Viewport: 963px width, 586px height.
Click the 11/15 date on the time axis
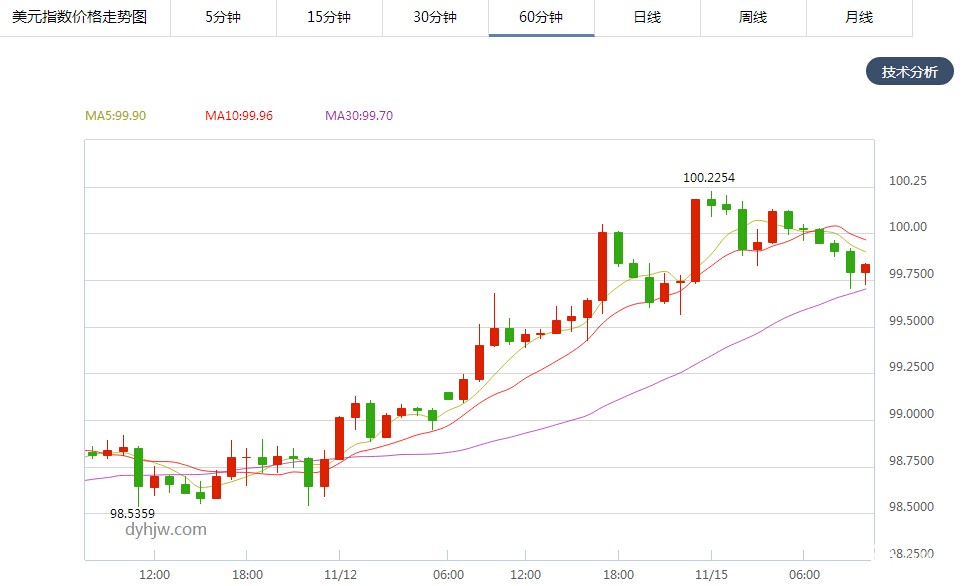click(x=711, y=575)
